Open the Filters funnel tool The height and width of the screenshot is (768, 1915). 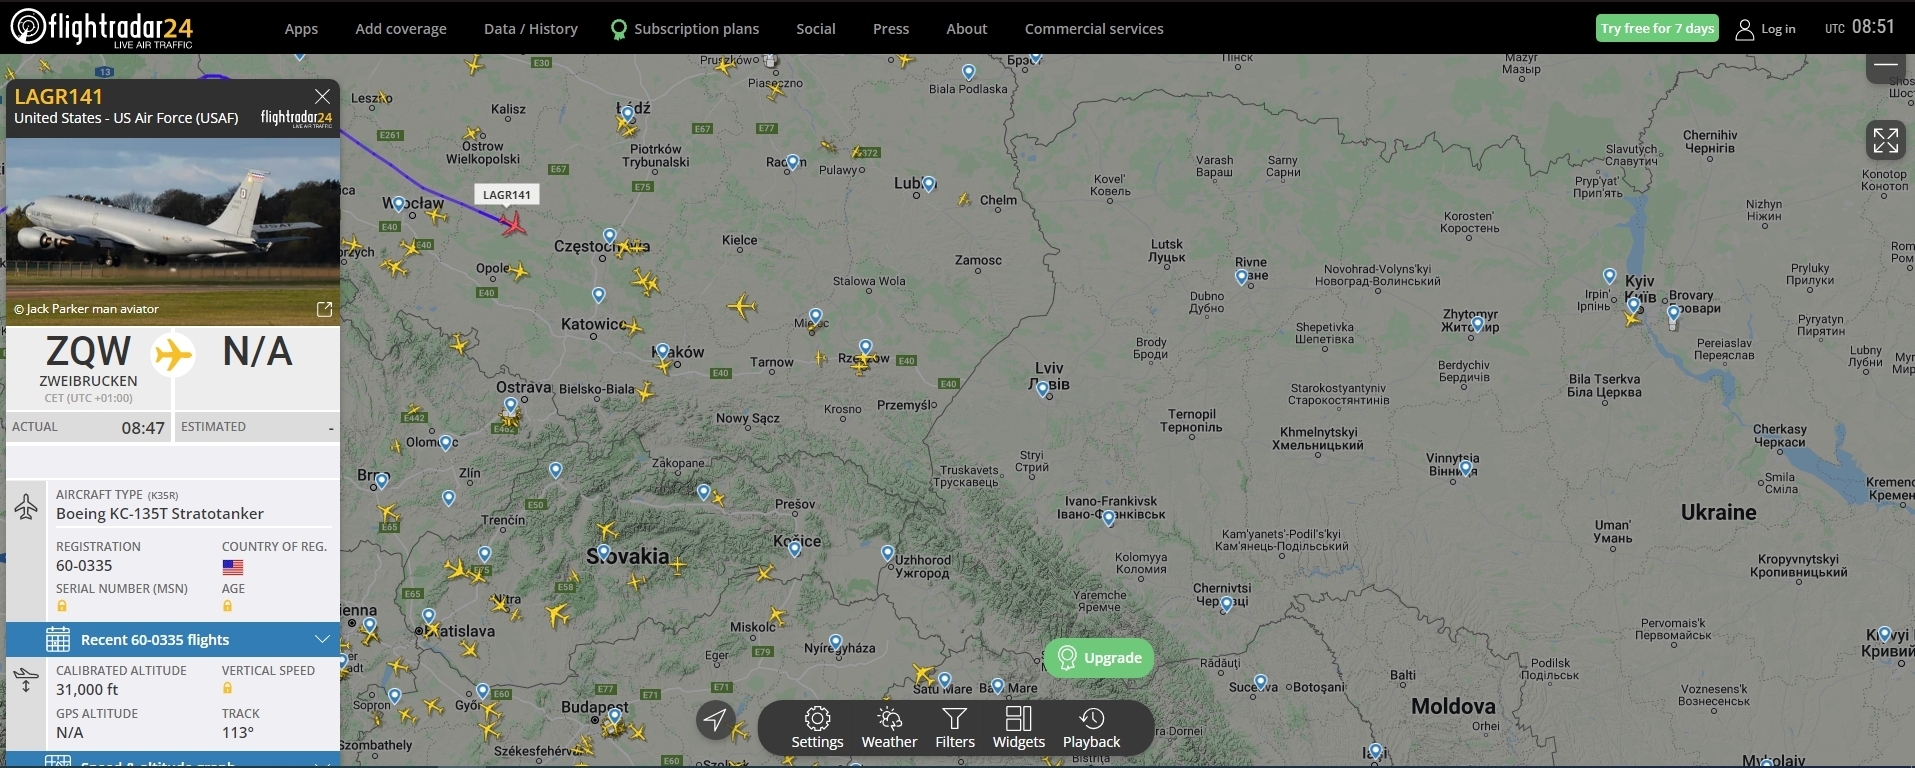click(955, 728)
